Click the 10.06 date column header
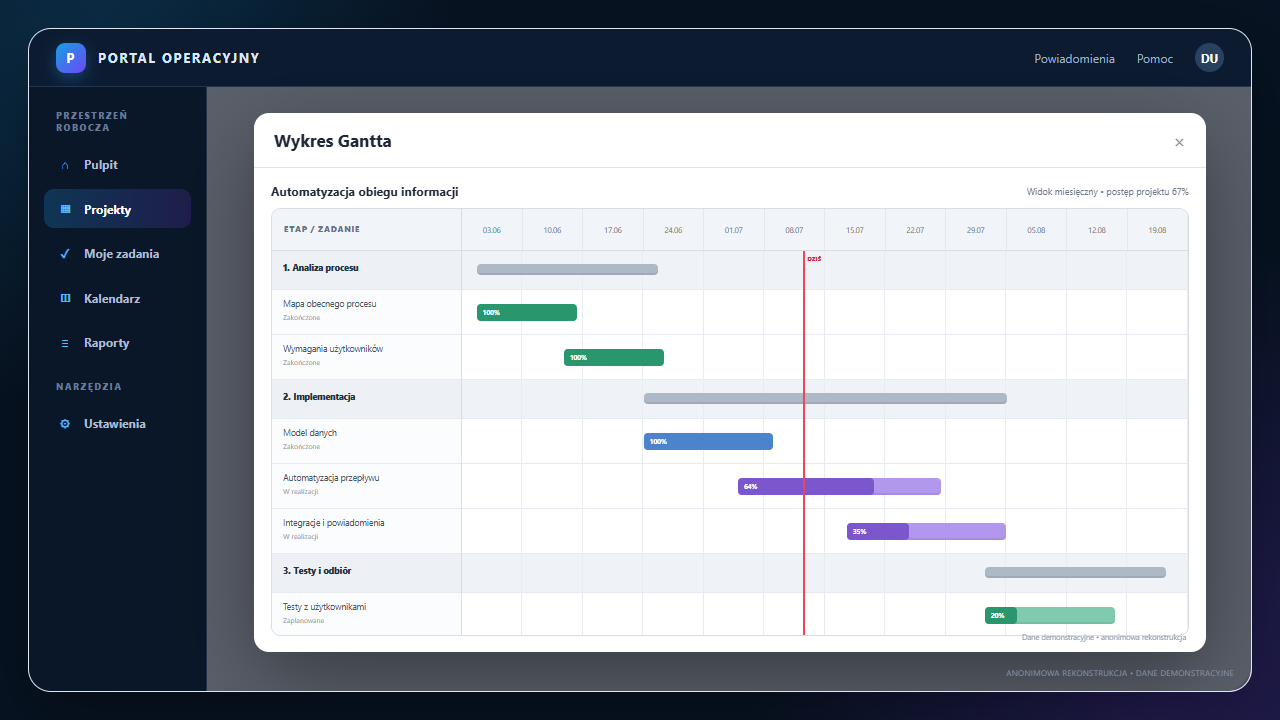 pos(552,230)
